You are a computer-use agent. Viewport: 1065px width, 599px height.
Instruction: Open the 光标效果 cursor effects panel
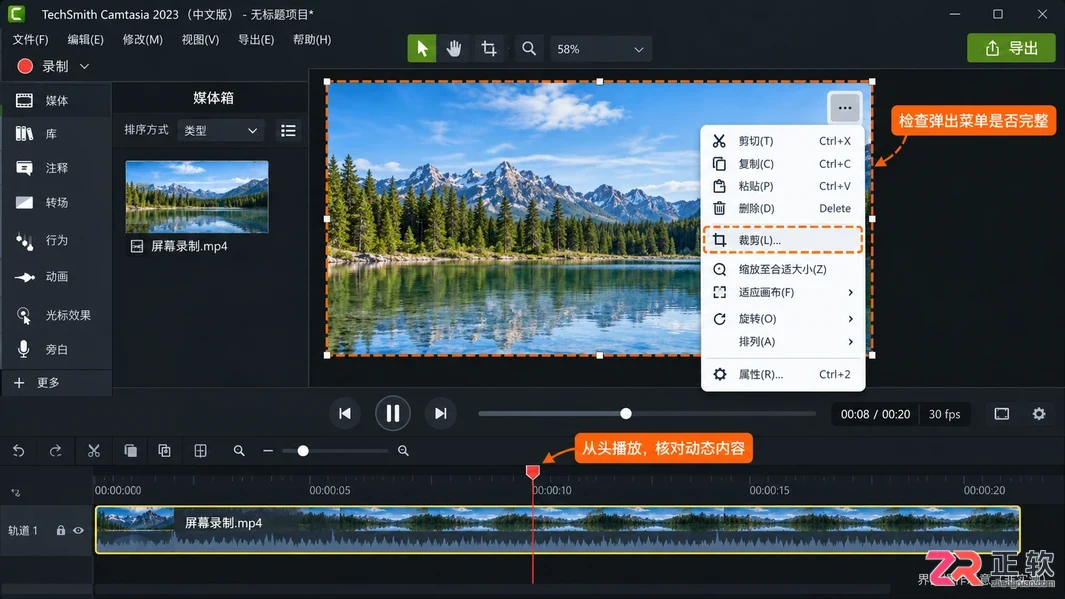click(56, 315)
